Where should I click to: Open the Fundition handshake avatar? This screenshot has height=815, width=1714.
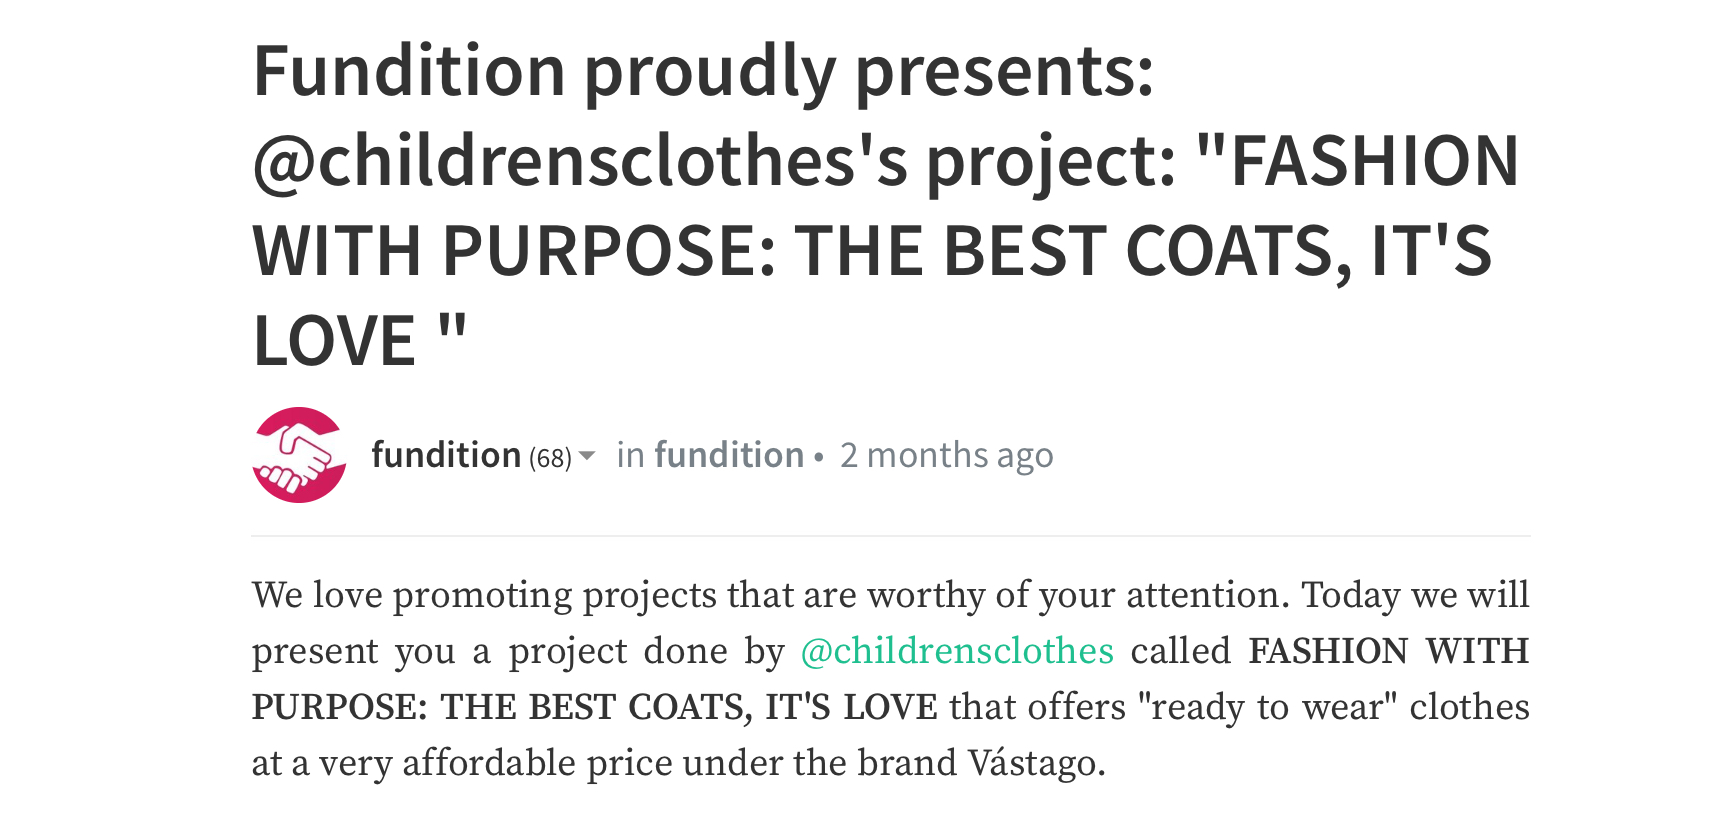tap(299, 455)
